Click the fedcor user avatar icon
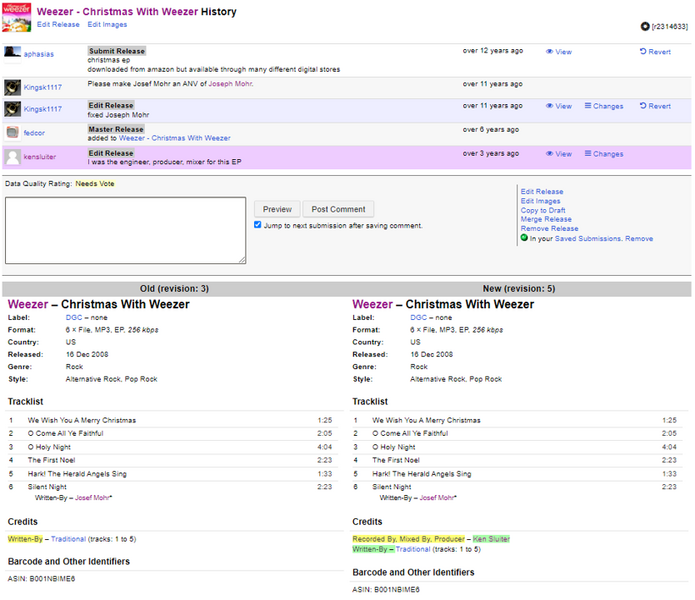 tap(13, 132)
